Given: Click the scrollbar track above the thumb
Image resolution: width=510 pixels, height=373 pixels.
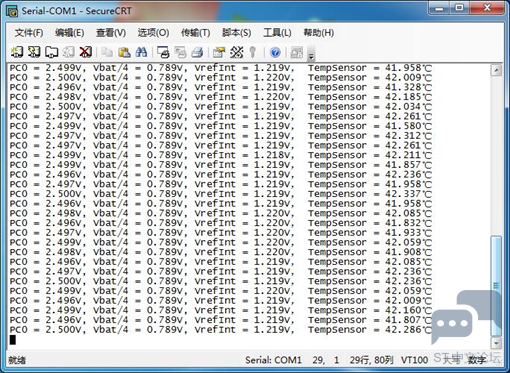Looking at the screenshot, I should 496,156.
